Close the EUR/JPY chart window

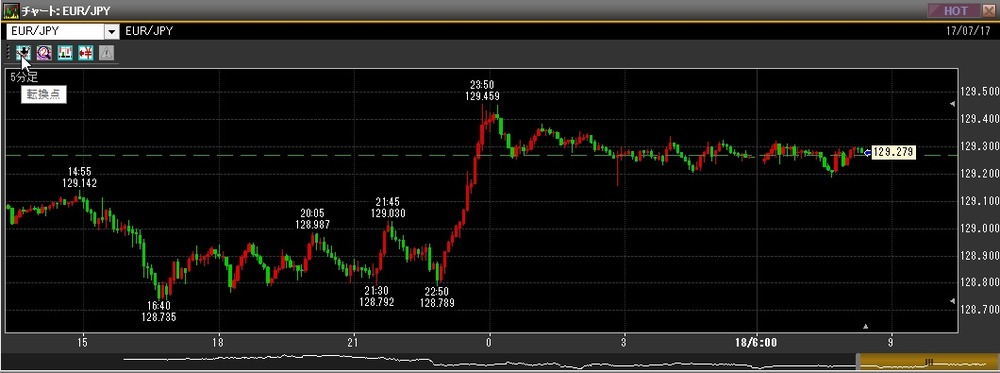(989, 10)
